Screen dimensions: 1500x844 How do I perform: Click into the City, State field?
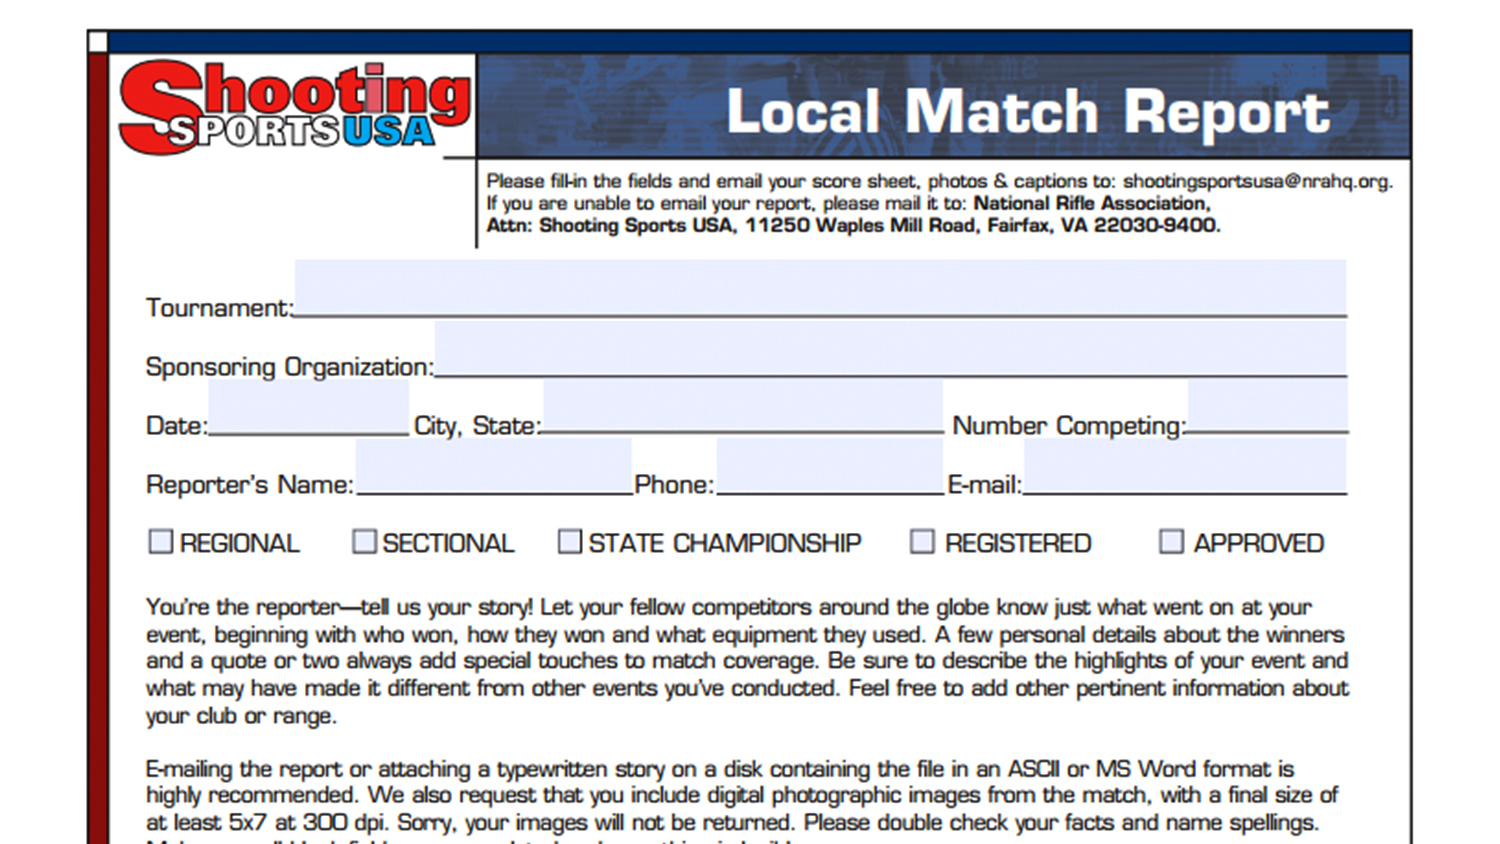pos(742,407)
